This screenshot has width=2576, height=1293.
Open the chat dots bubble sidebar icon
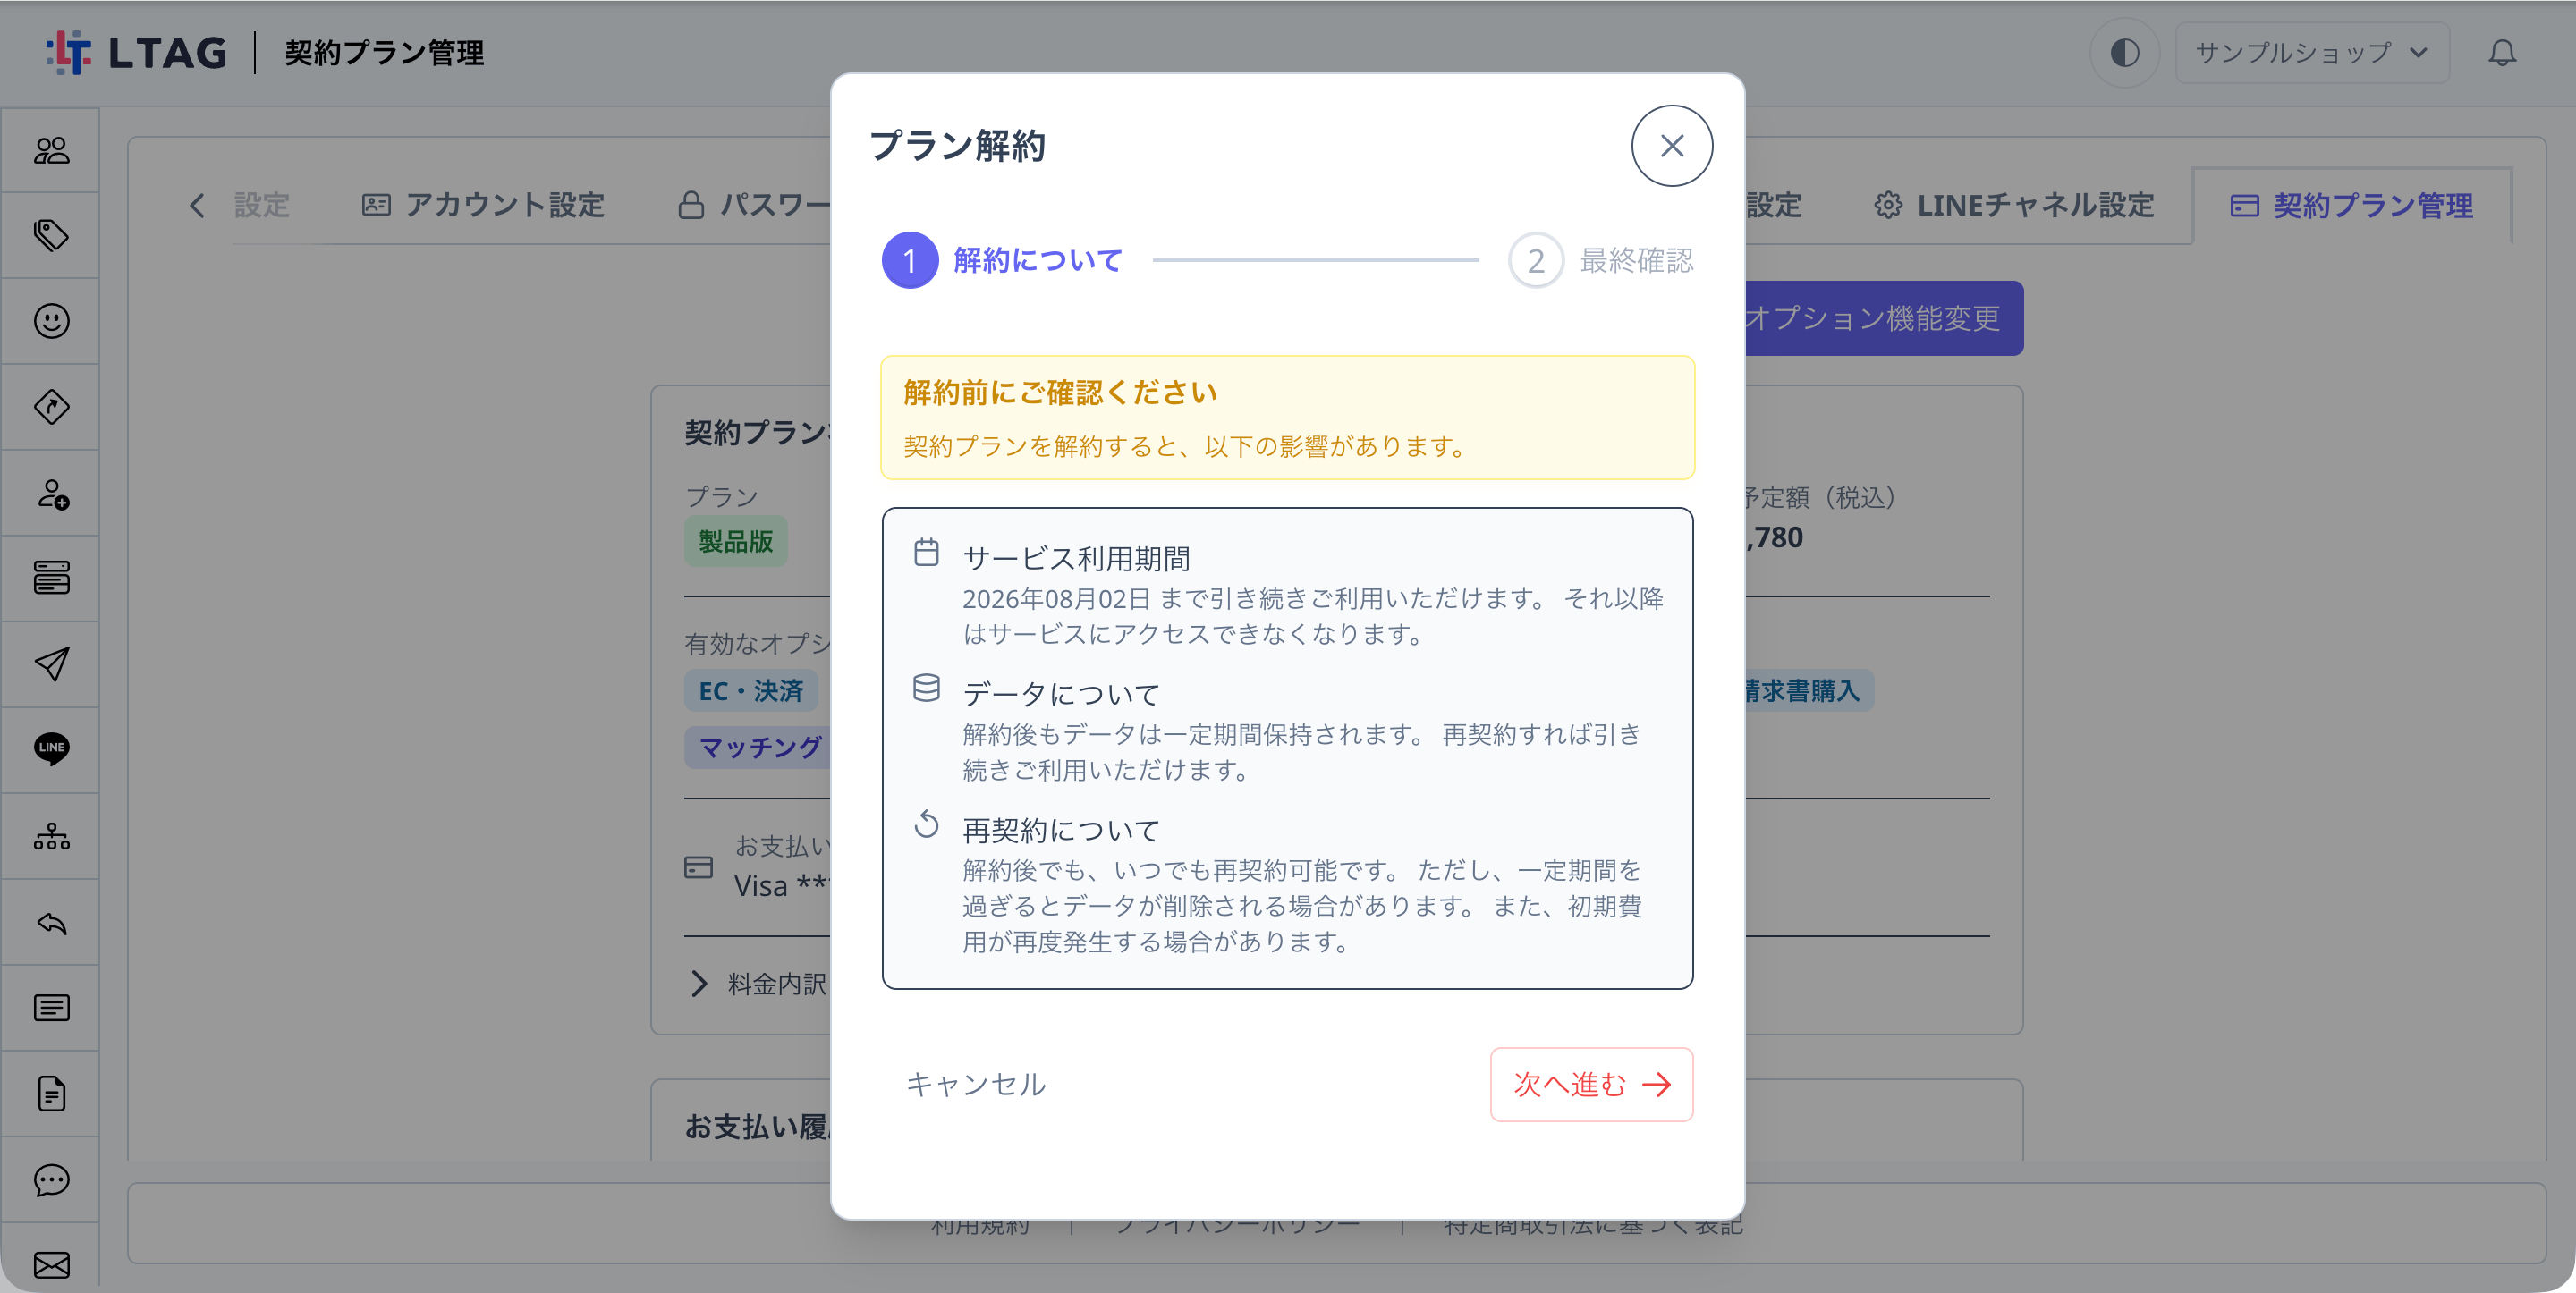(51, 1180)
